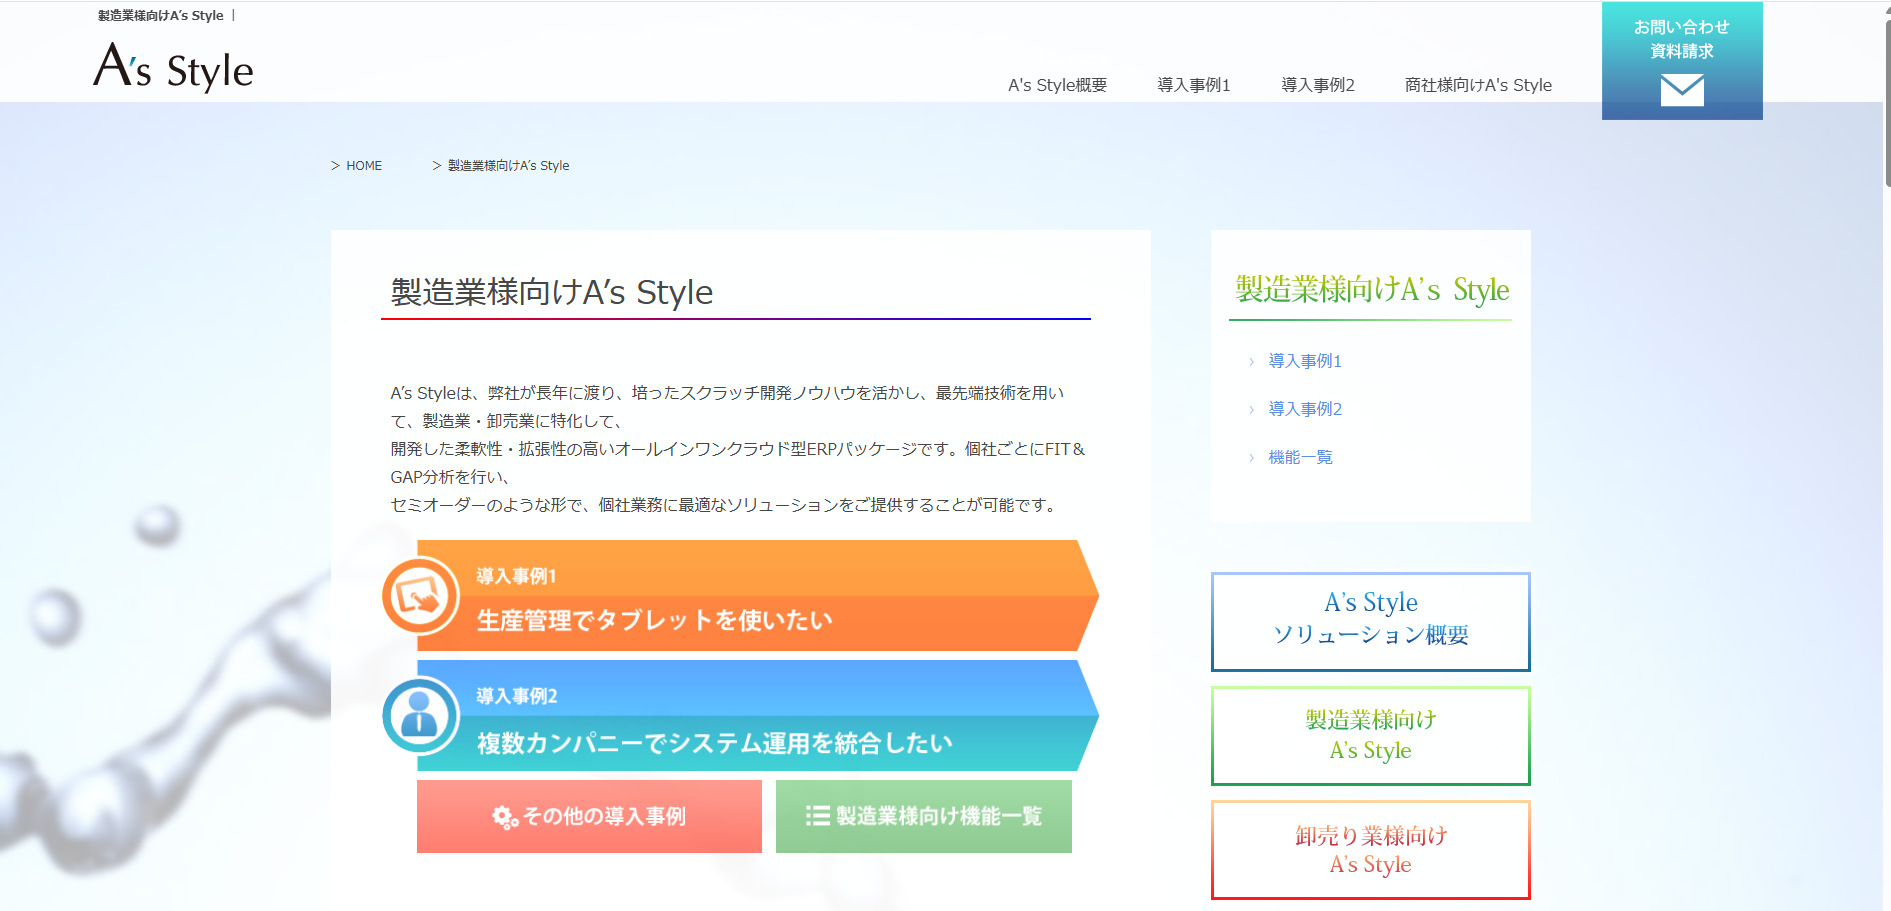
Task: Select the red 卸売り業様向け A's Style box
Action: tap(1370, 850)
